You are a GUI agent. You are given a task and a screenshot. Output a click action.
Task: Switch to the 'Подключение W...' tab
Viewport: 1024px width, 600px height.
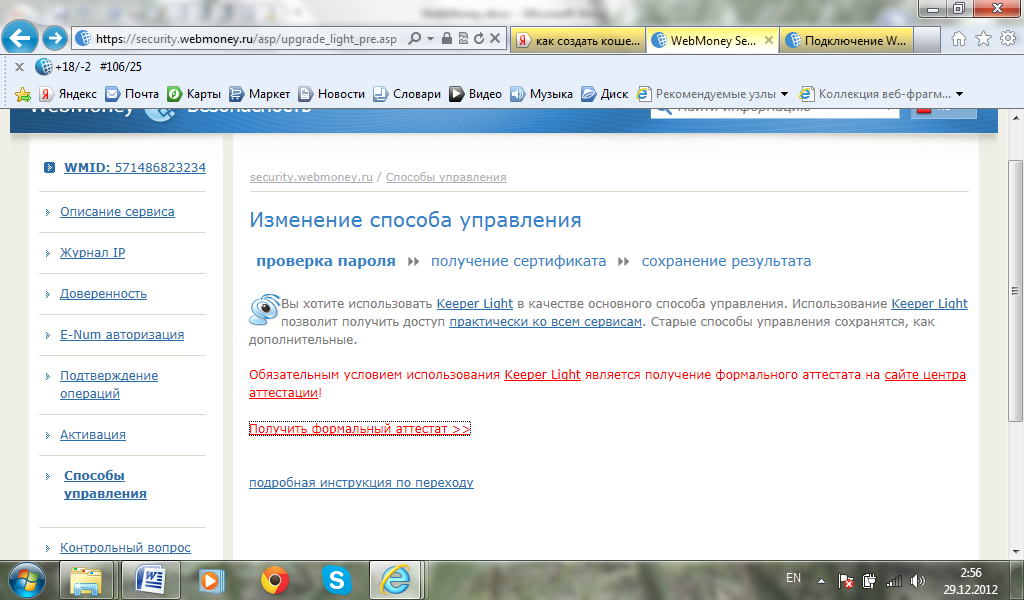tap(846, 40)
